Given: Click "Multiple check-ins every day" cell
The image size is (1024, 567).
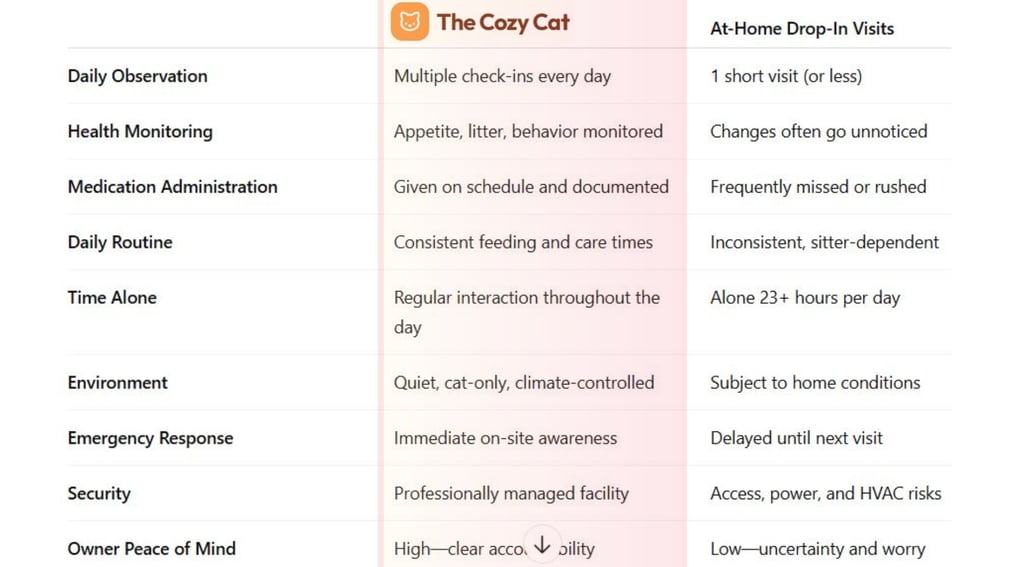Looking at the screenshot, I should click(x=502, y=76).
